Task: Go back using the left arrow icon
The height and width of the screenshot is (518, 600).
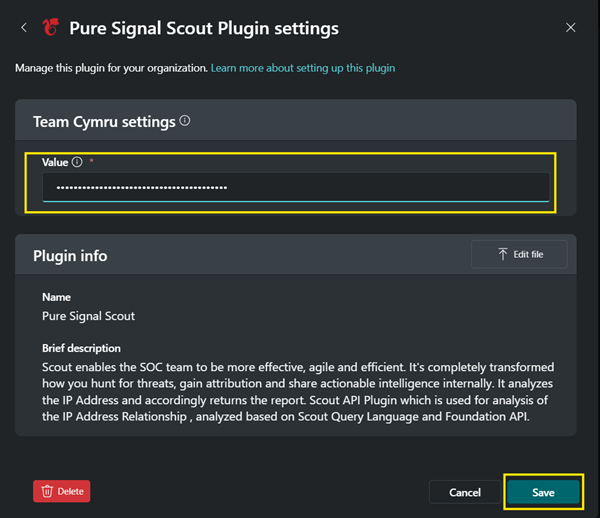Action: click(24, 28)
